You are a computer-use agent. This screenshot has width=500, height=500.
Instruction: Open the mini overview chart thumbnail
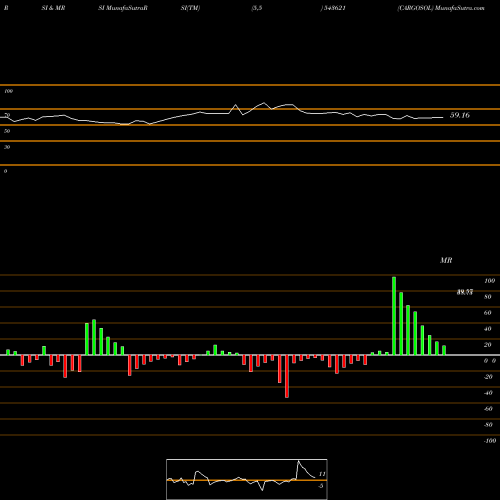coord(247,479)
